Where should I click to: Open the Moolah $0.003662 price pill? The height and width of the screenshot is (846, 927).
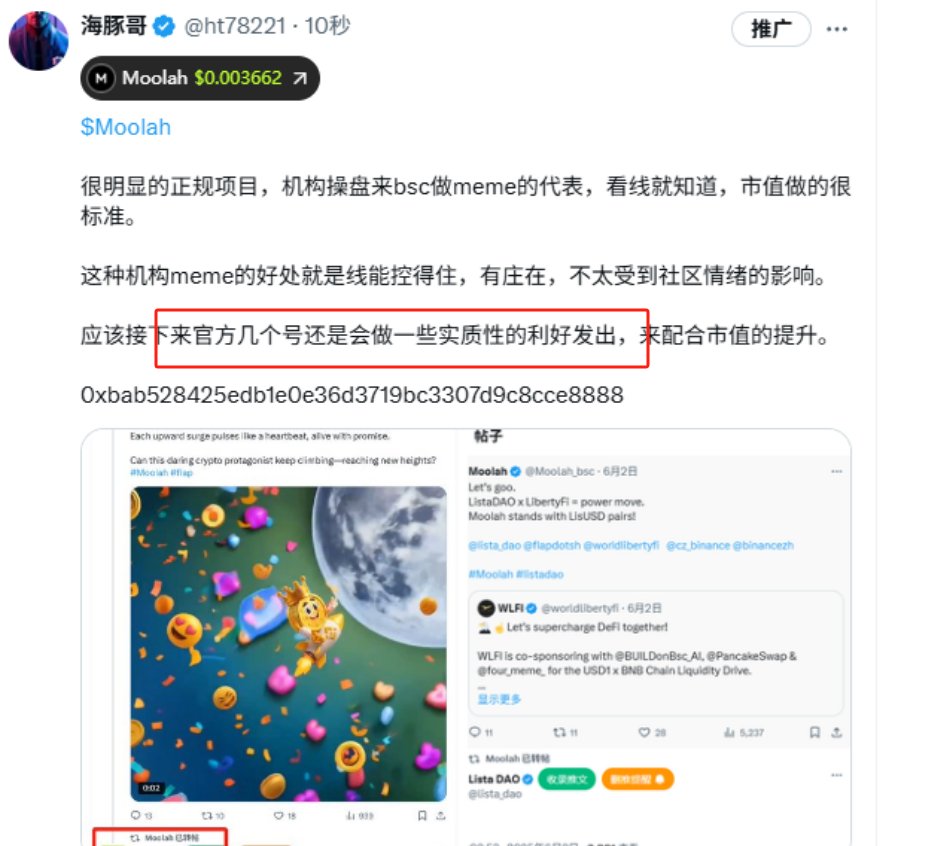(200, 78)
